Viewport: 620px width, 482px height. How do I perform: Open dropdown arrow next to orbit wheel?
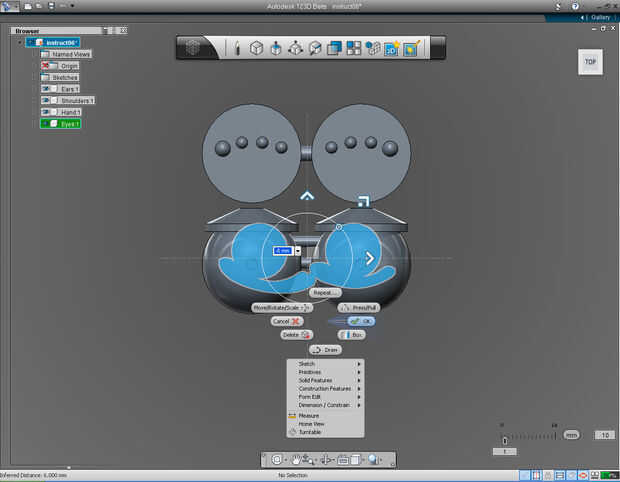(x=286, y=460)
